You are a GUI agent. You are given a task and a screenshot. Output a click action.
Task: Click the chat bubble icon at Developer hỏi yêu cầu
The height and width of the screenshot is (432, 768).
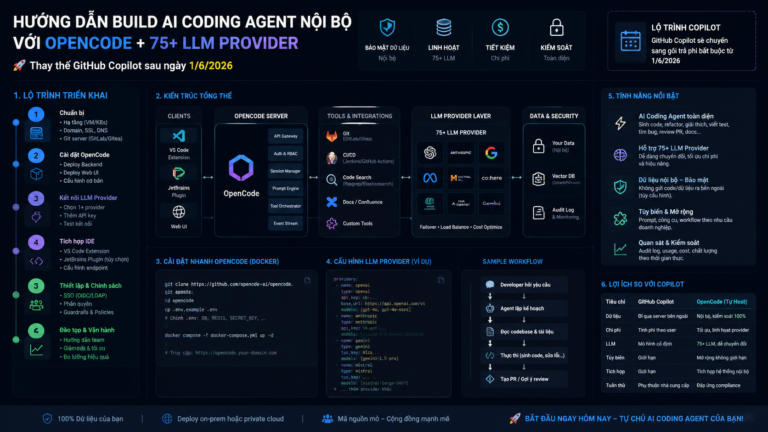point(490,285)
